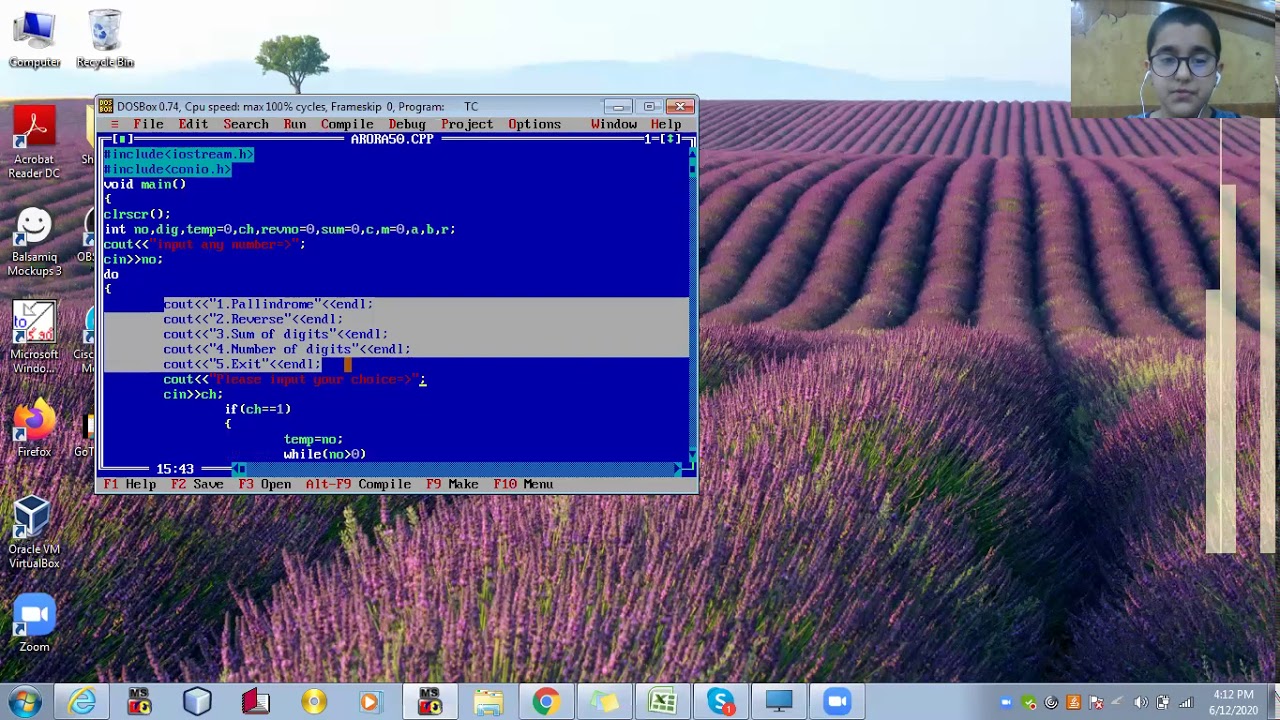Open the Window menu
Image resolution: width=1280 pixels, height=720 pixels.
pos(614,124)
